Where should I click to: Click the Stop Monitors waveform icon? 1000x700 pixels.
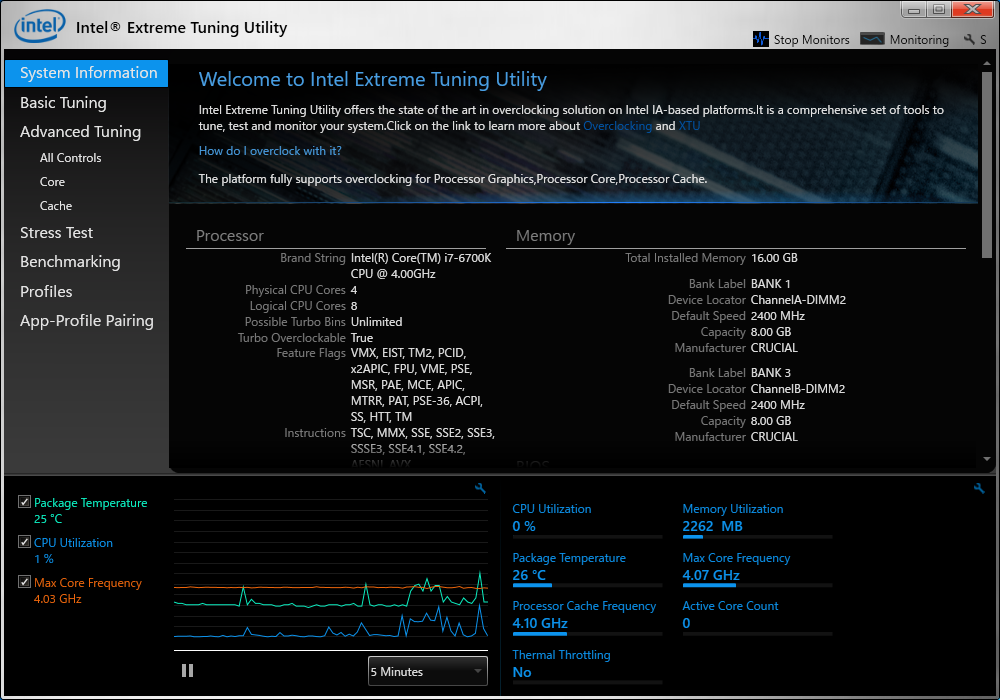pyautogui.click(x=760, y=39)
